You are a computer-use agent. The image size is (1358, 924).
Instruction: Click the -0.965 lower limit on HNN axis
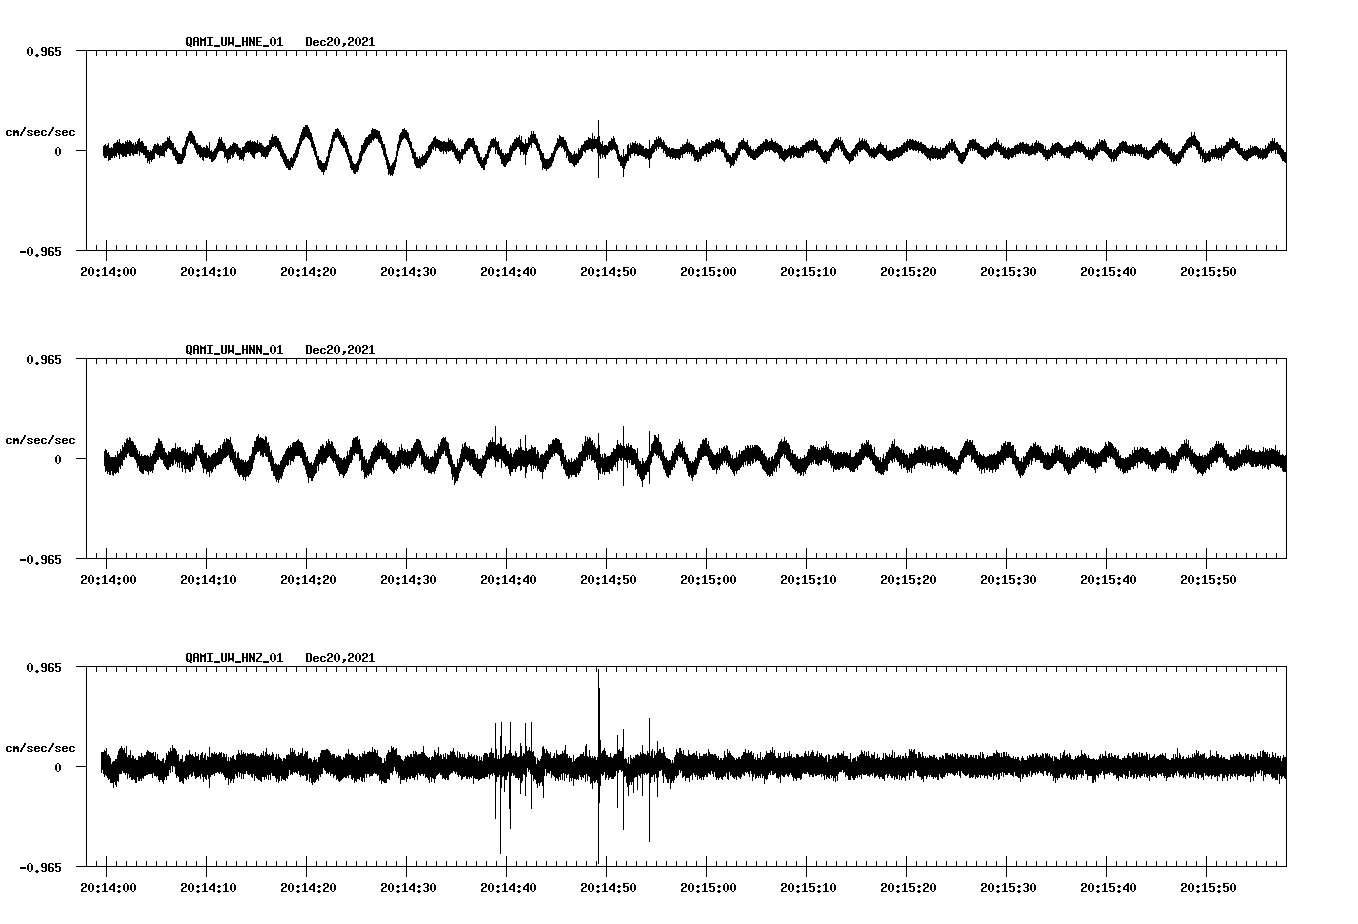40,560
